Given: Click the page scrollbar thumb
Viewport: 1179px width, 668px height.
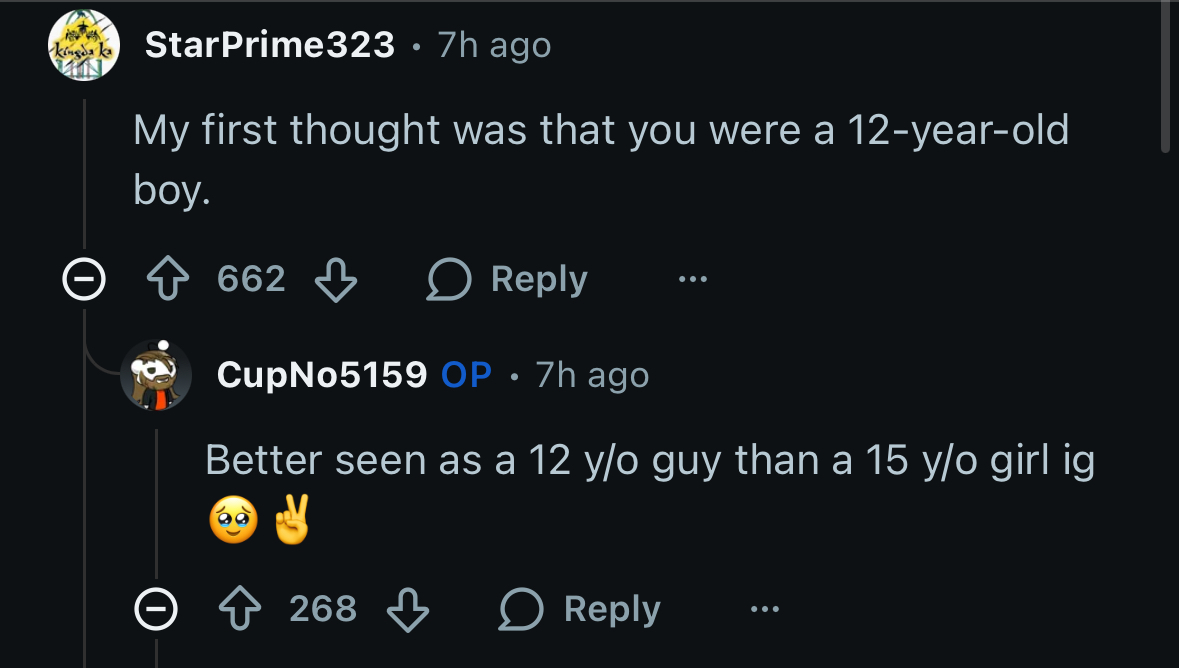Looking at the screenshot, I should tap(1164, 77).
